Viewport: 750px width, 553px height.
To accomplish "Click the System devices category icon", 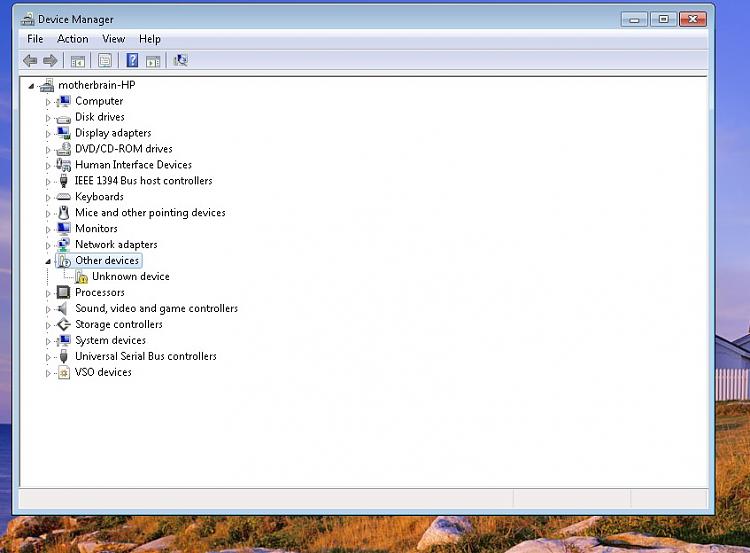I will point(64,341).
